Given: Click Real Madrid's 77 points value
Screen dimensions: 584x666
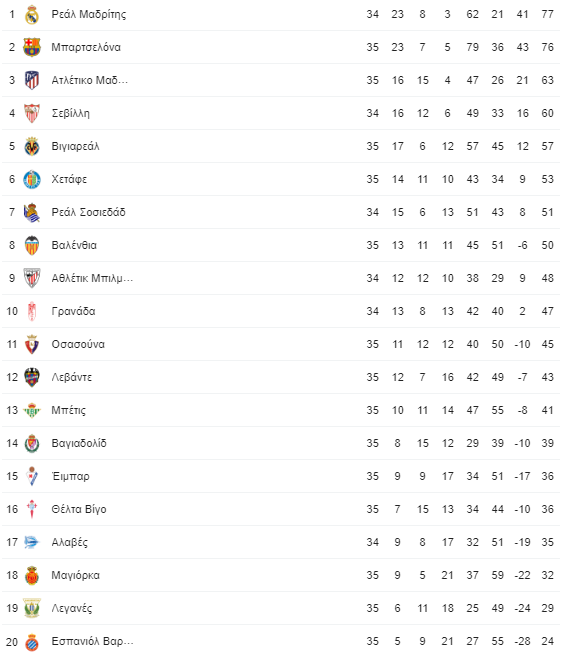Looking at the screenshot, I should (547, 14).
